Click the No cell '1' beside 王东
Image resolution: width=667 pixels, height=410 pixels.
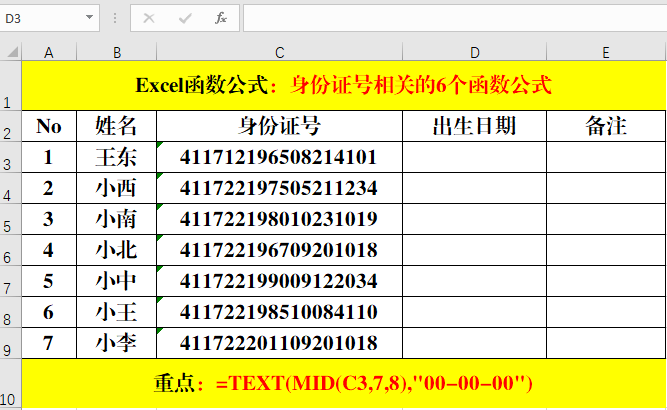(49, 157)
